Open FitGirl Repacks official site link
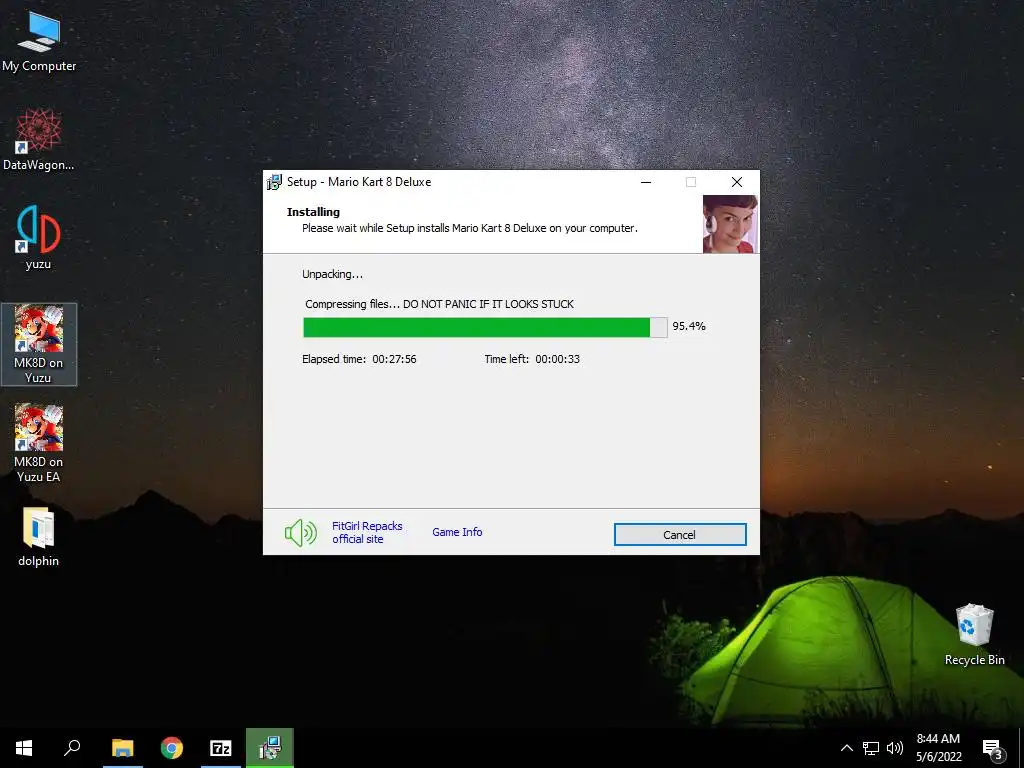This screenshot has width=1024, height=768. 367,532
